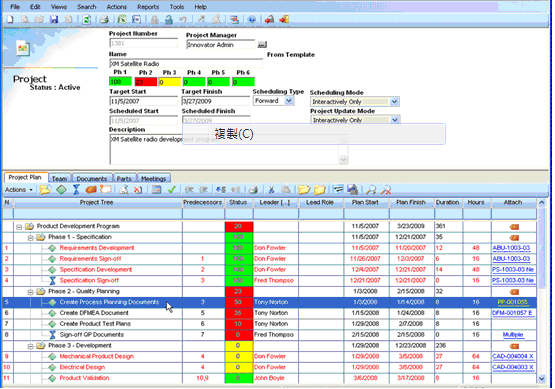Screen dimensions: 555x389
Task: Click the scissors Cut icon
Action: (271, 190)
